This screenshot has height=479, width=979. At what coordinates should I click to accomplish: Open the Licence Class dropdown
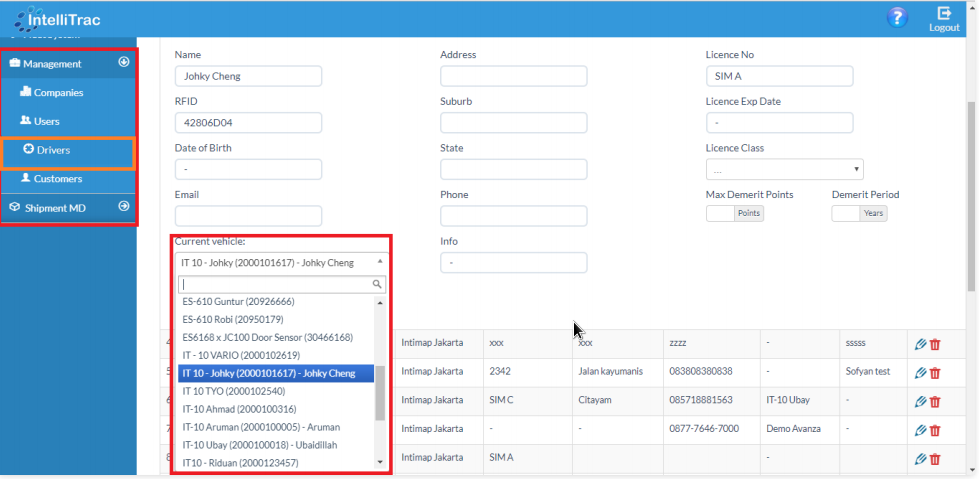click(784, 169)
